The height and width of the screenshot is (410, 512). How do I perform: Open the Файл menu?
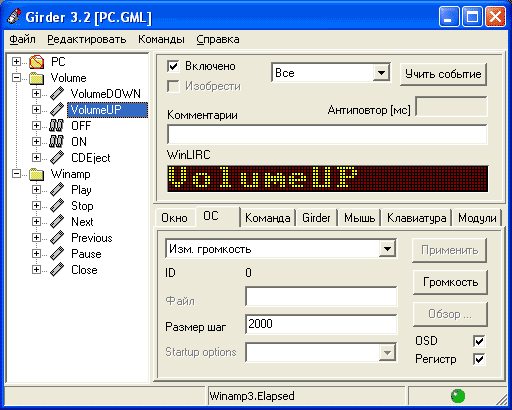tap(22, 39)
